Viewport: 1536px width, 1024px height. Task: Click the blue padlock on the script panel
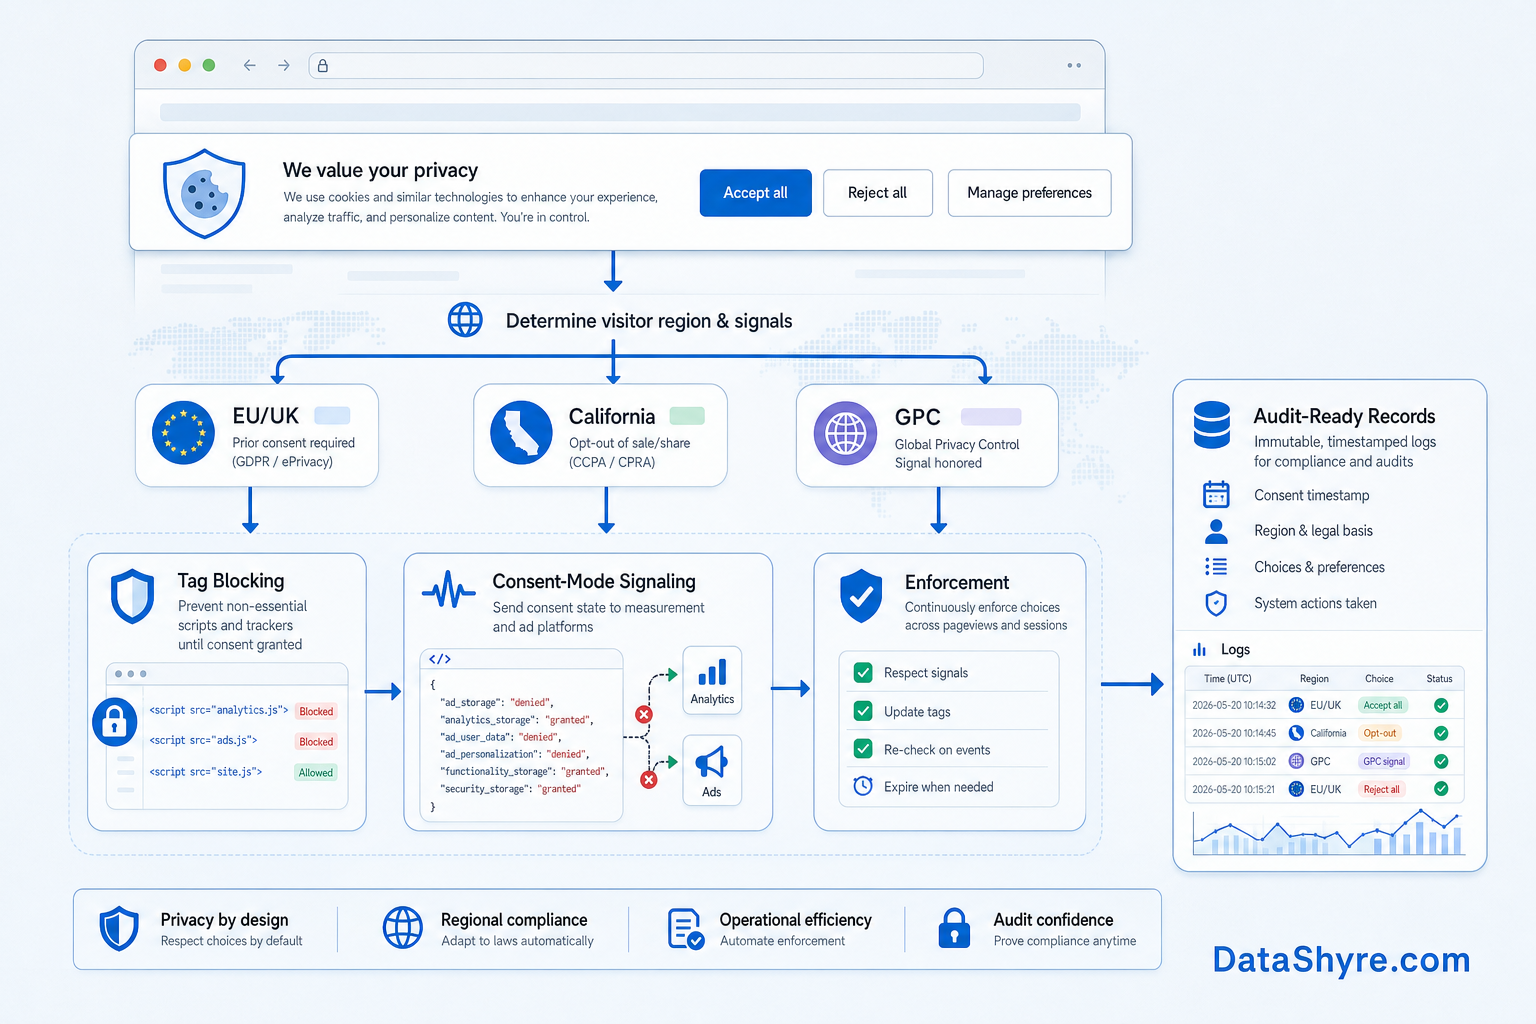click(115, 721)
